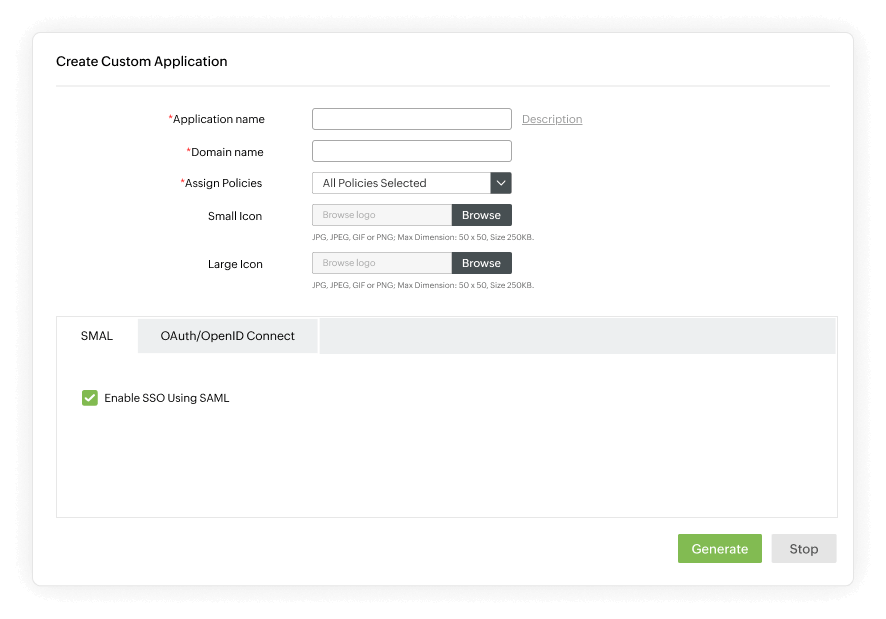Click the Generate button
The image size is (886, 619).
[720, 548]
